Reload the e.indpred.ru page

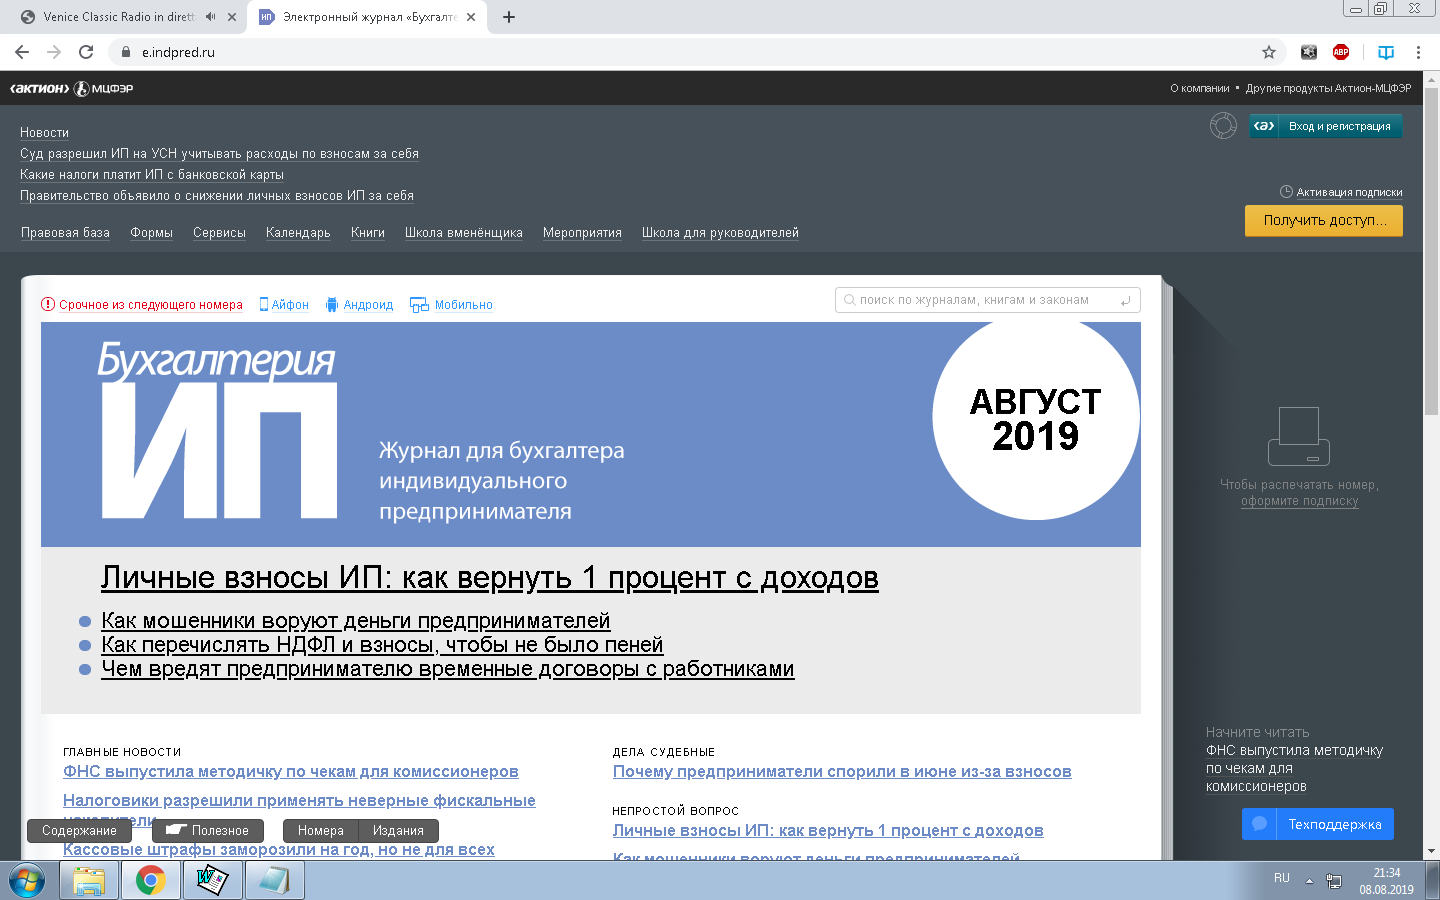[x=86, y=52]
